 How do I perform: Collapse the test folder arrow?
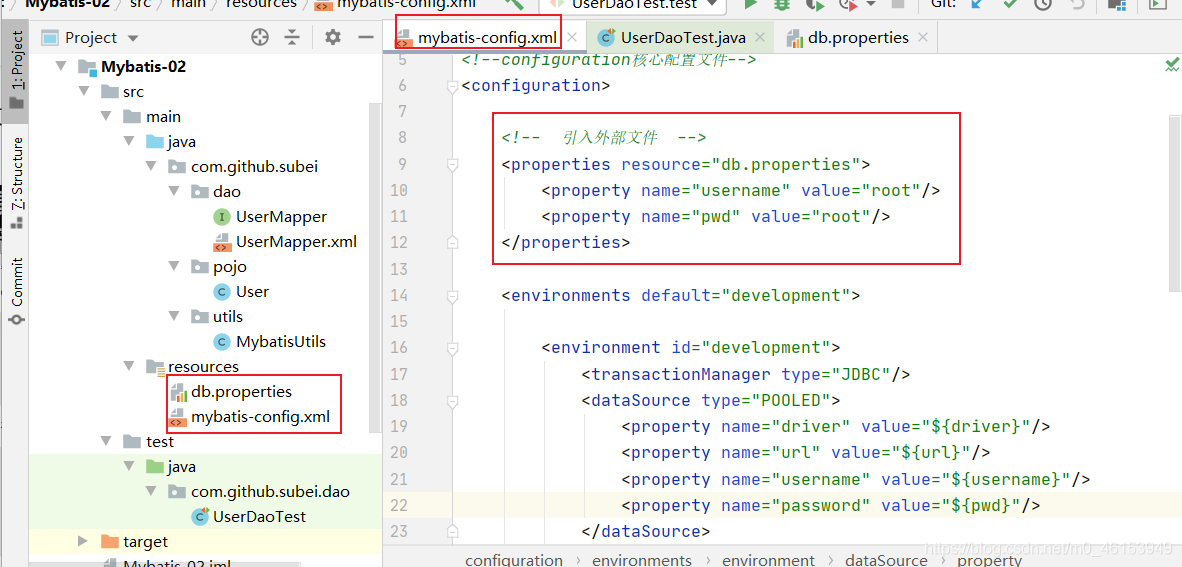[x=106, y=442]
